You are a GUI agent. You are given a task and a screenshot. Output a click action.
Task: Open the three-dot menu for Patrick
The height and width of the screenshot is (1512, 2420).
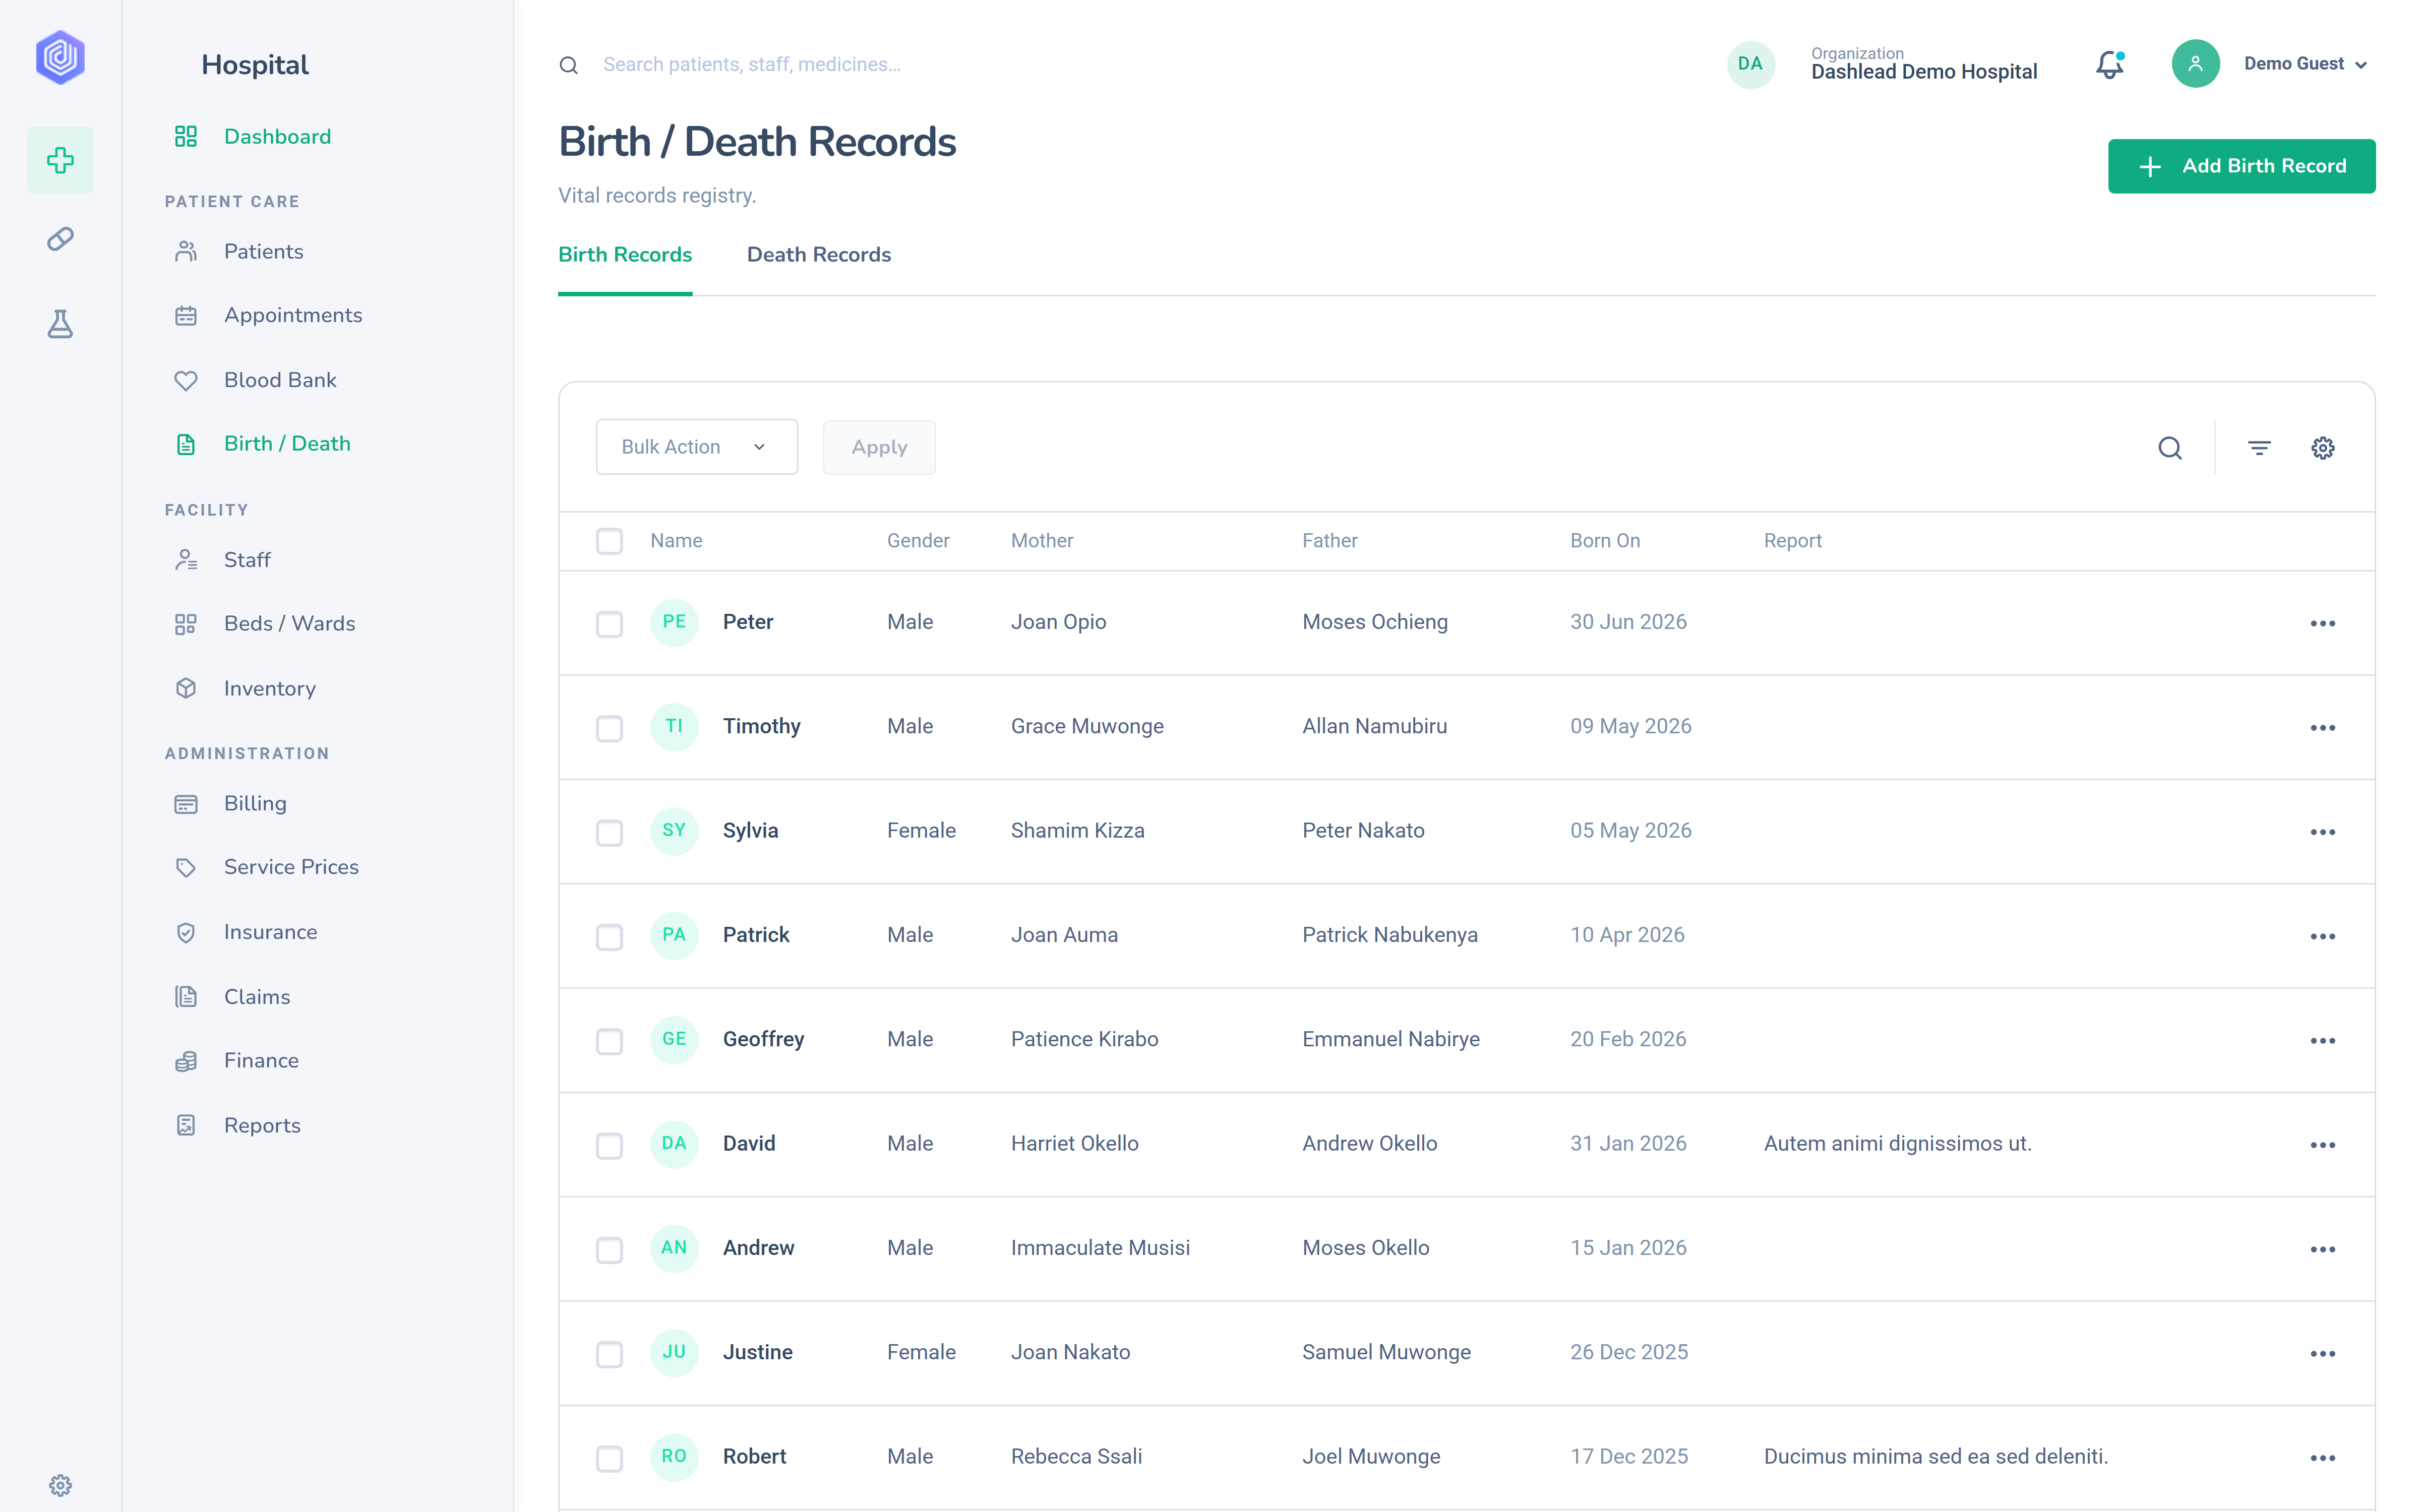pyautogui.click(x=2322, y=937)
